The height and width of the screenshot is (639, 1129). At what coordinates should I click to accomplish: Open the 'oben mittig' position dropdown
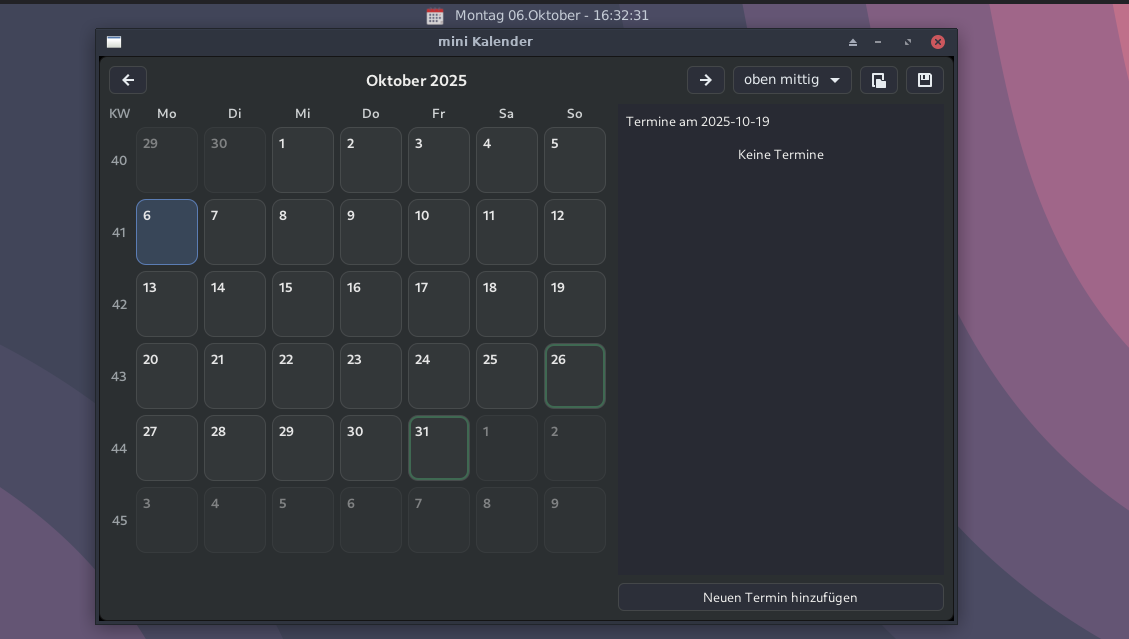(792, 80)
